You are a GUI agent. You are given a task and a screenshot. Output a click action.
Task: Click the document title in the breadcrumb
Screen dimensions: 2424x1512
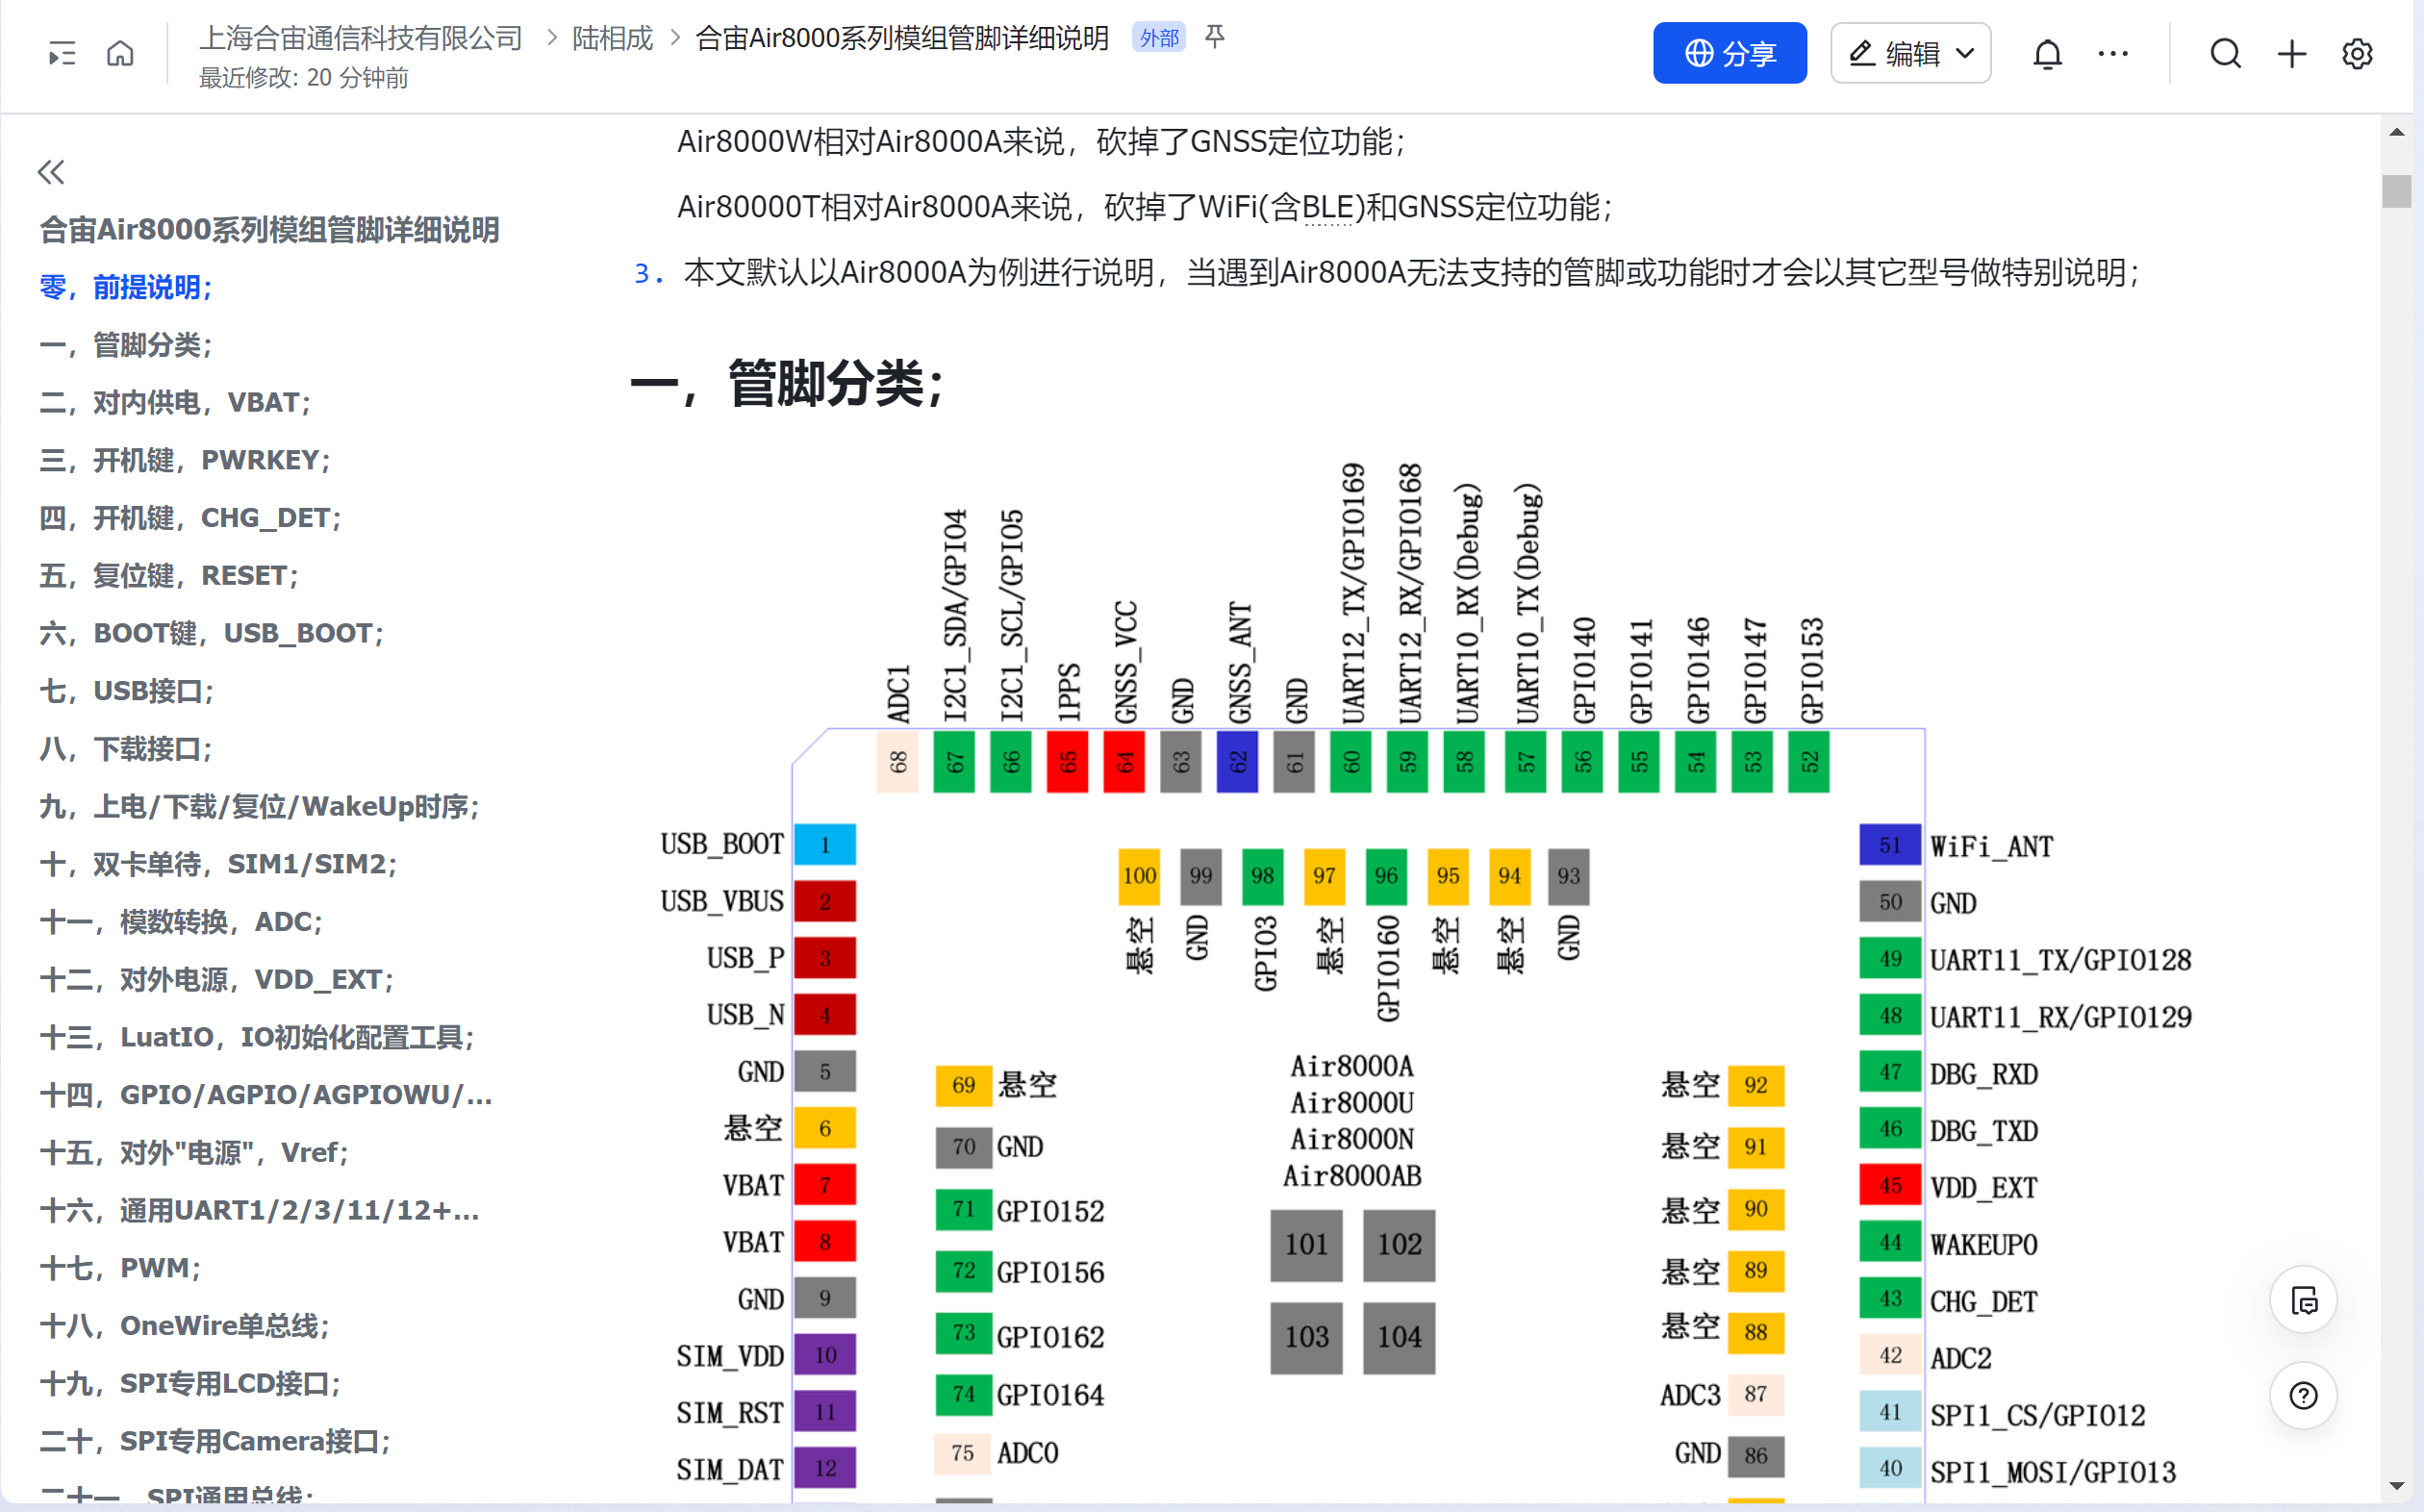click(902, 38)
